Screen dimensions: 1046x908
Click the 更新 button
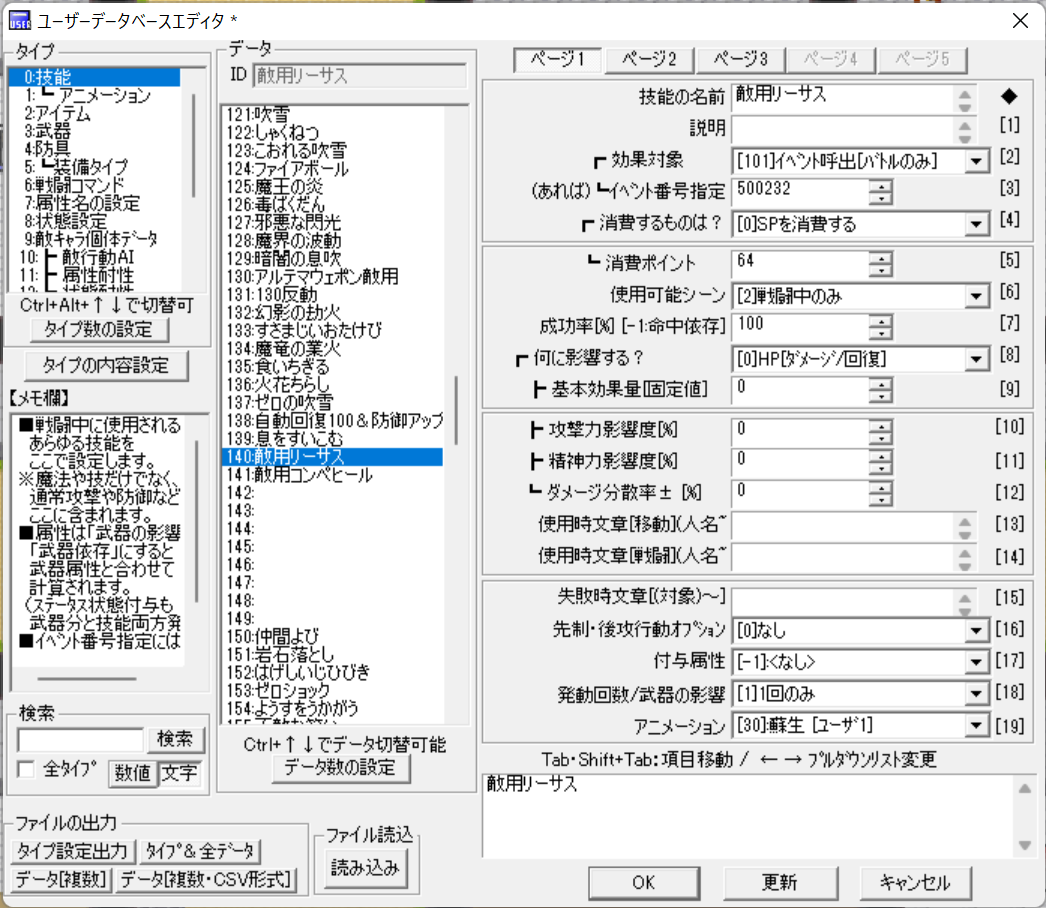tap(780, 883)
